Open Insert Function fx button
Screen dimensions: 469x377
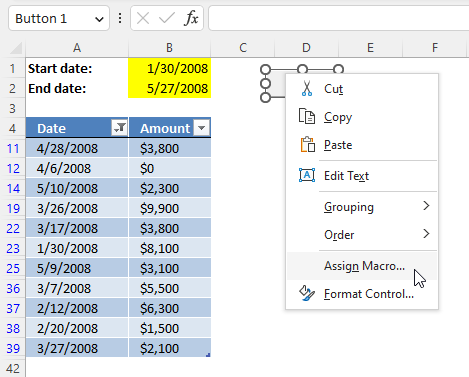[191, 18]
